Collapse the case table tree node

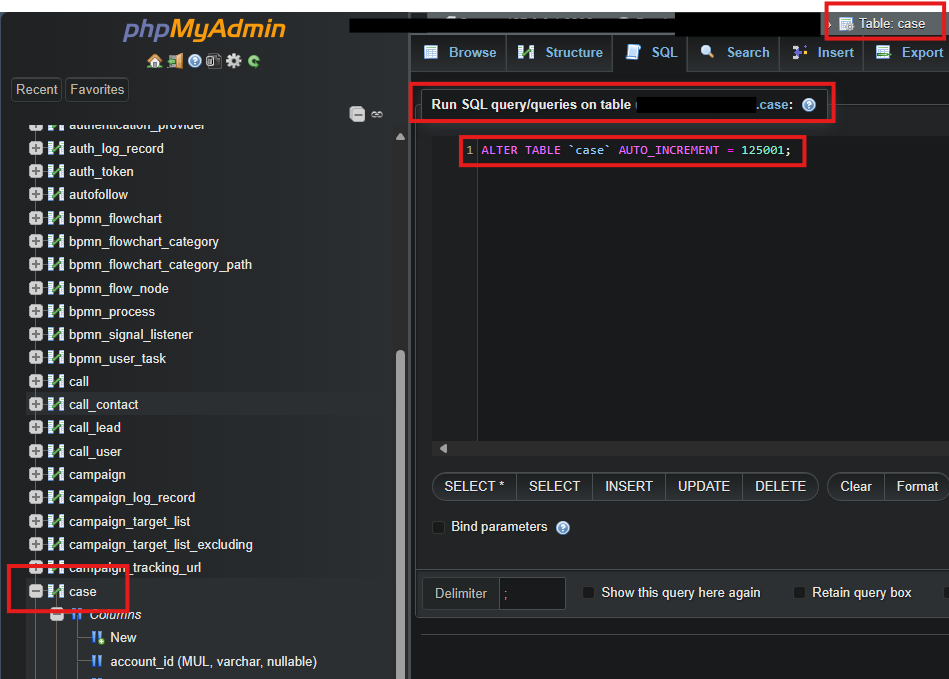tap(36, 591)
